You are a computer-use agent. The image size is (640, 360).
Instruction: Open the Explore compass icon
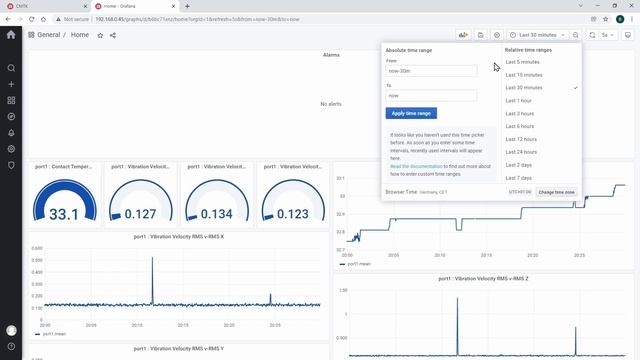pos(11,117)
